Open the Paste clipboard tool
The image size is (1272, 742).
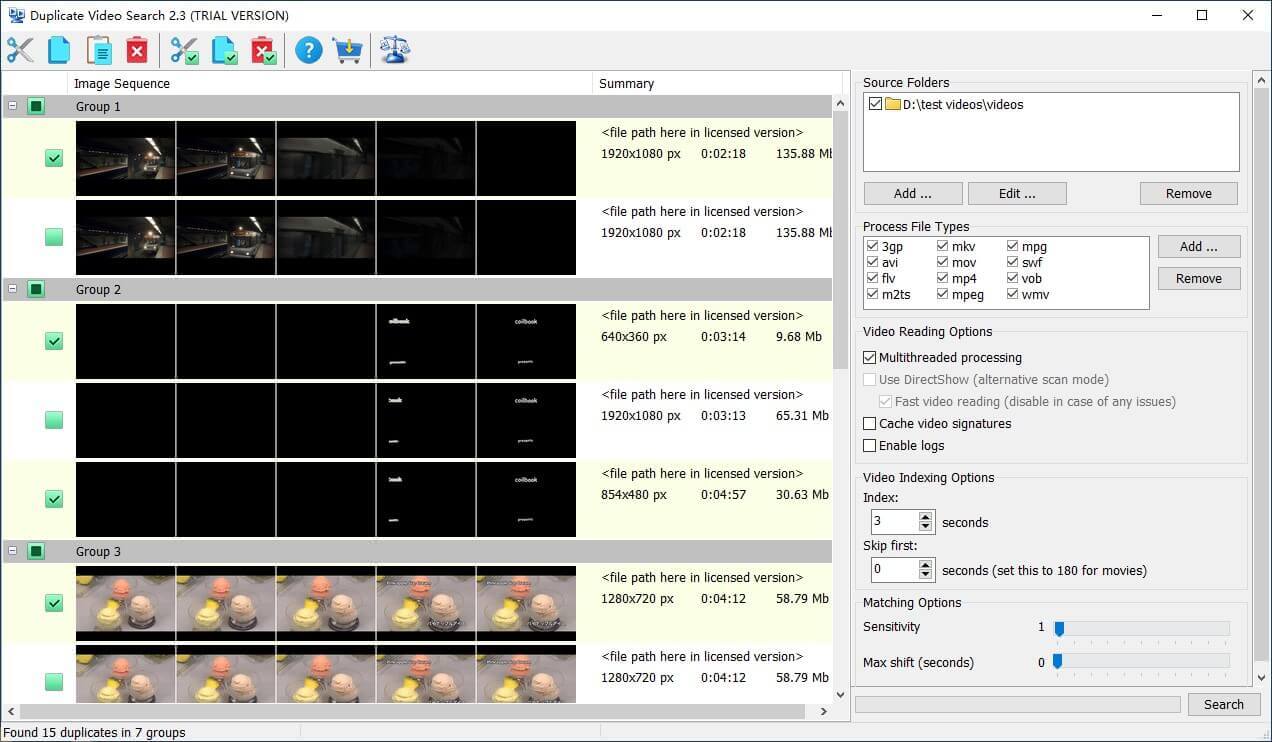97,49
